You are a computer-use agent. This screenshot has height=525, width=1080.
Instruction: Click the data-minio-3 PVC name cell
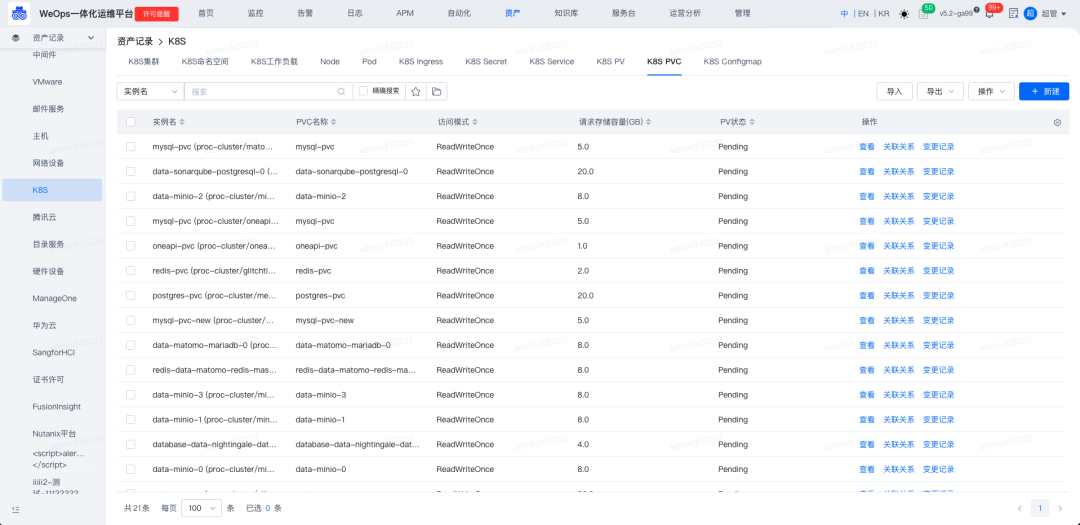point(320,395)
